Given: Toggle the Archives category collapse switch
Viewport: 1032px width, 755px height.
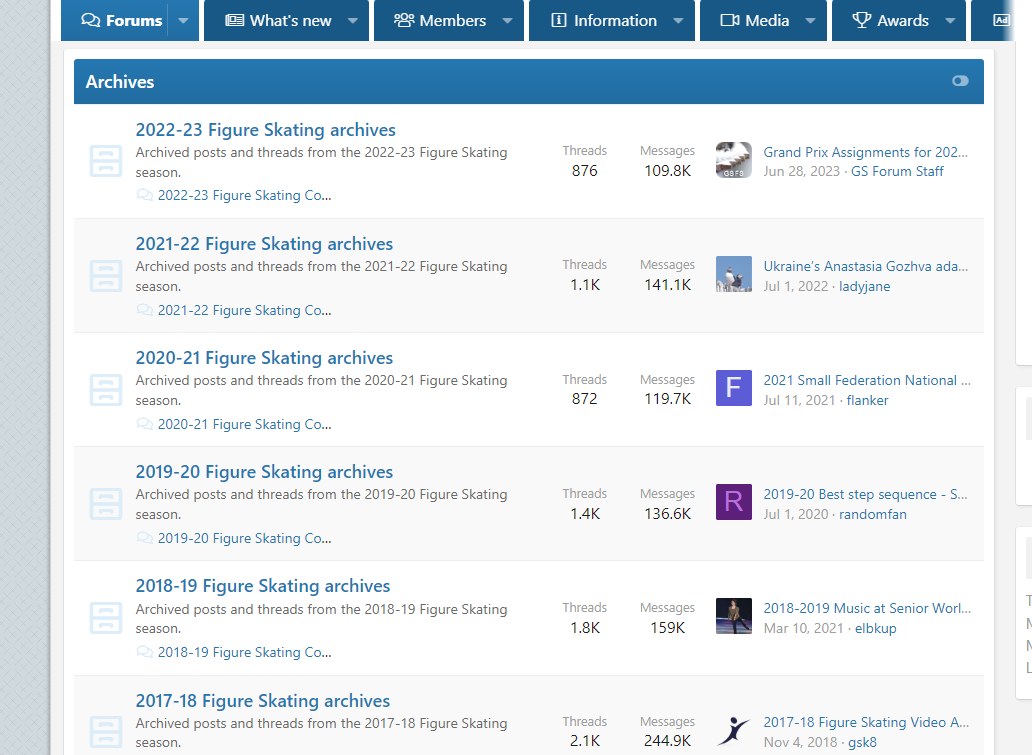Looking at the screenshot, I should [x=960, y=81].
